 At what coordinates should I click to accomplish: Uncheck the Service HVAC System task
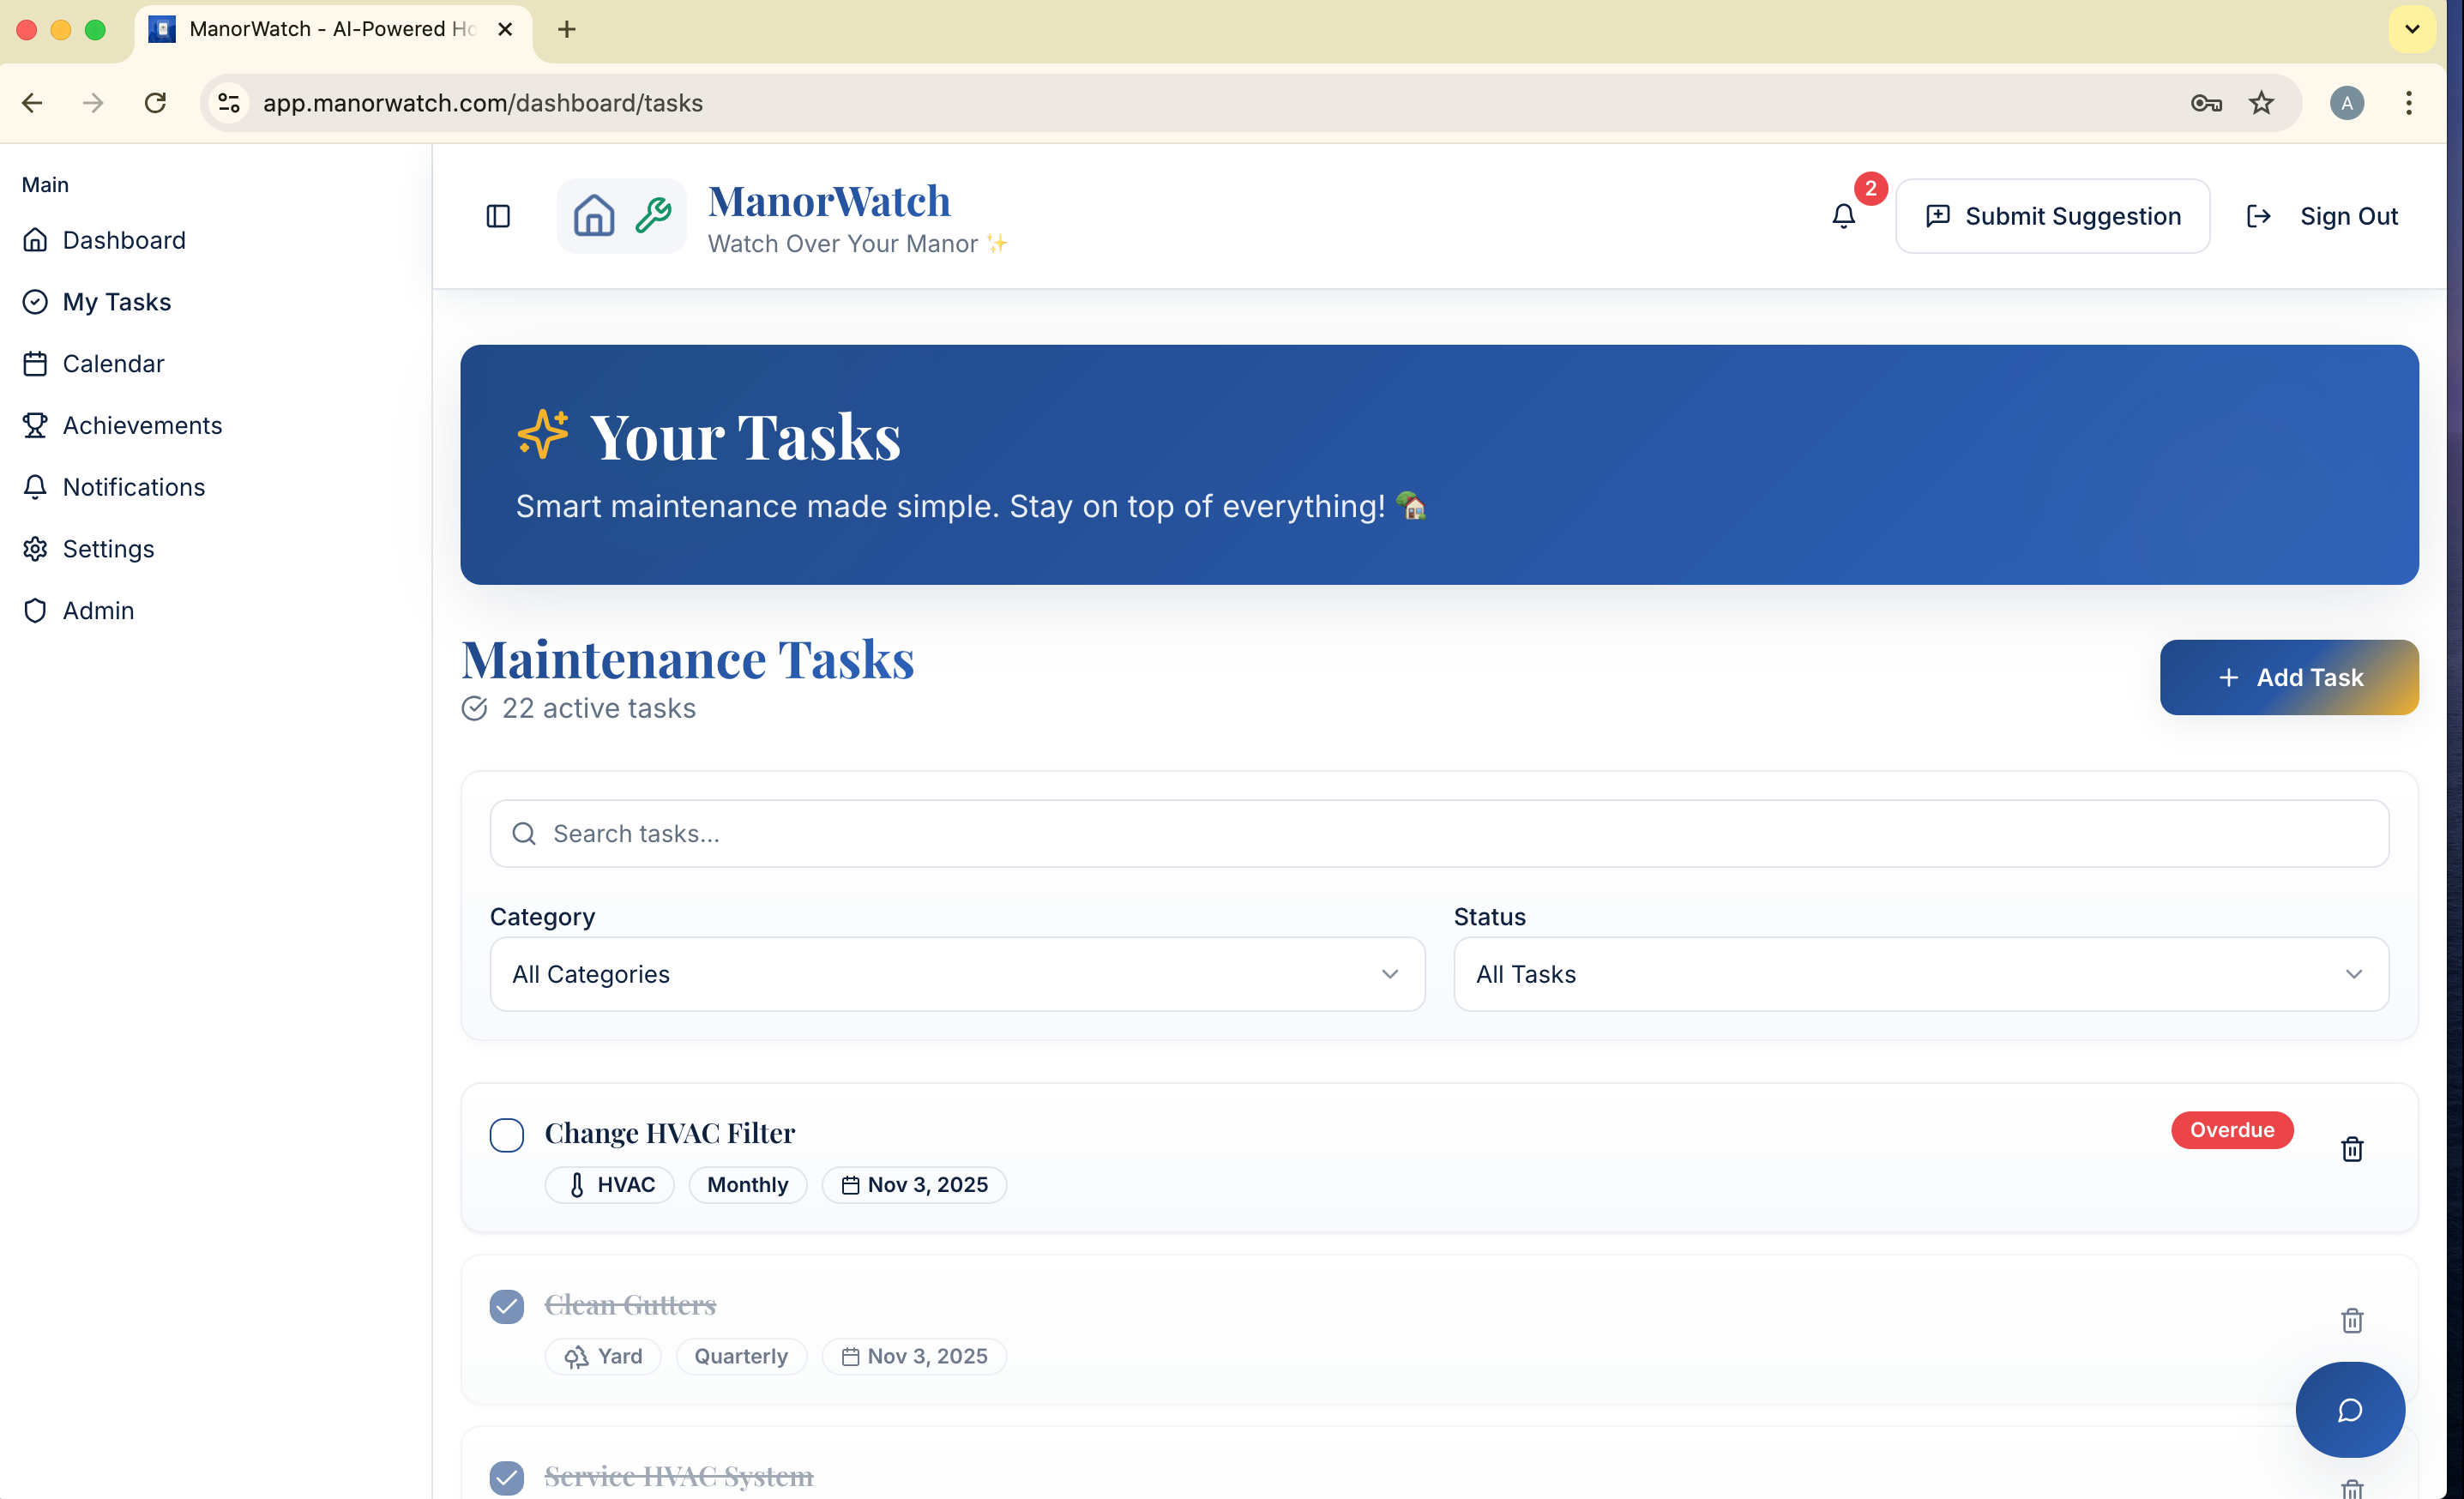(506, 1477)
